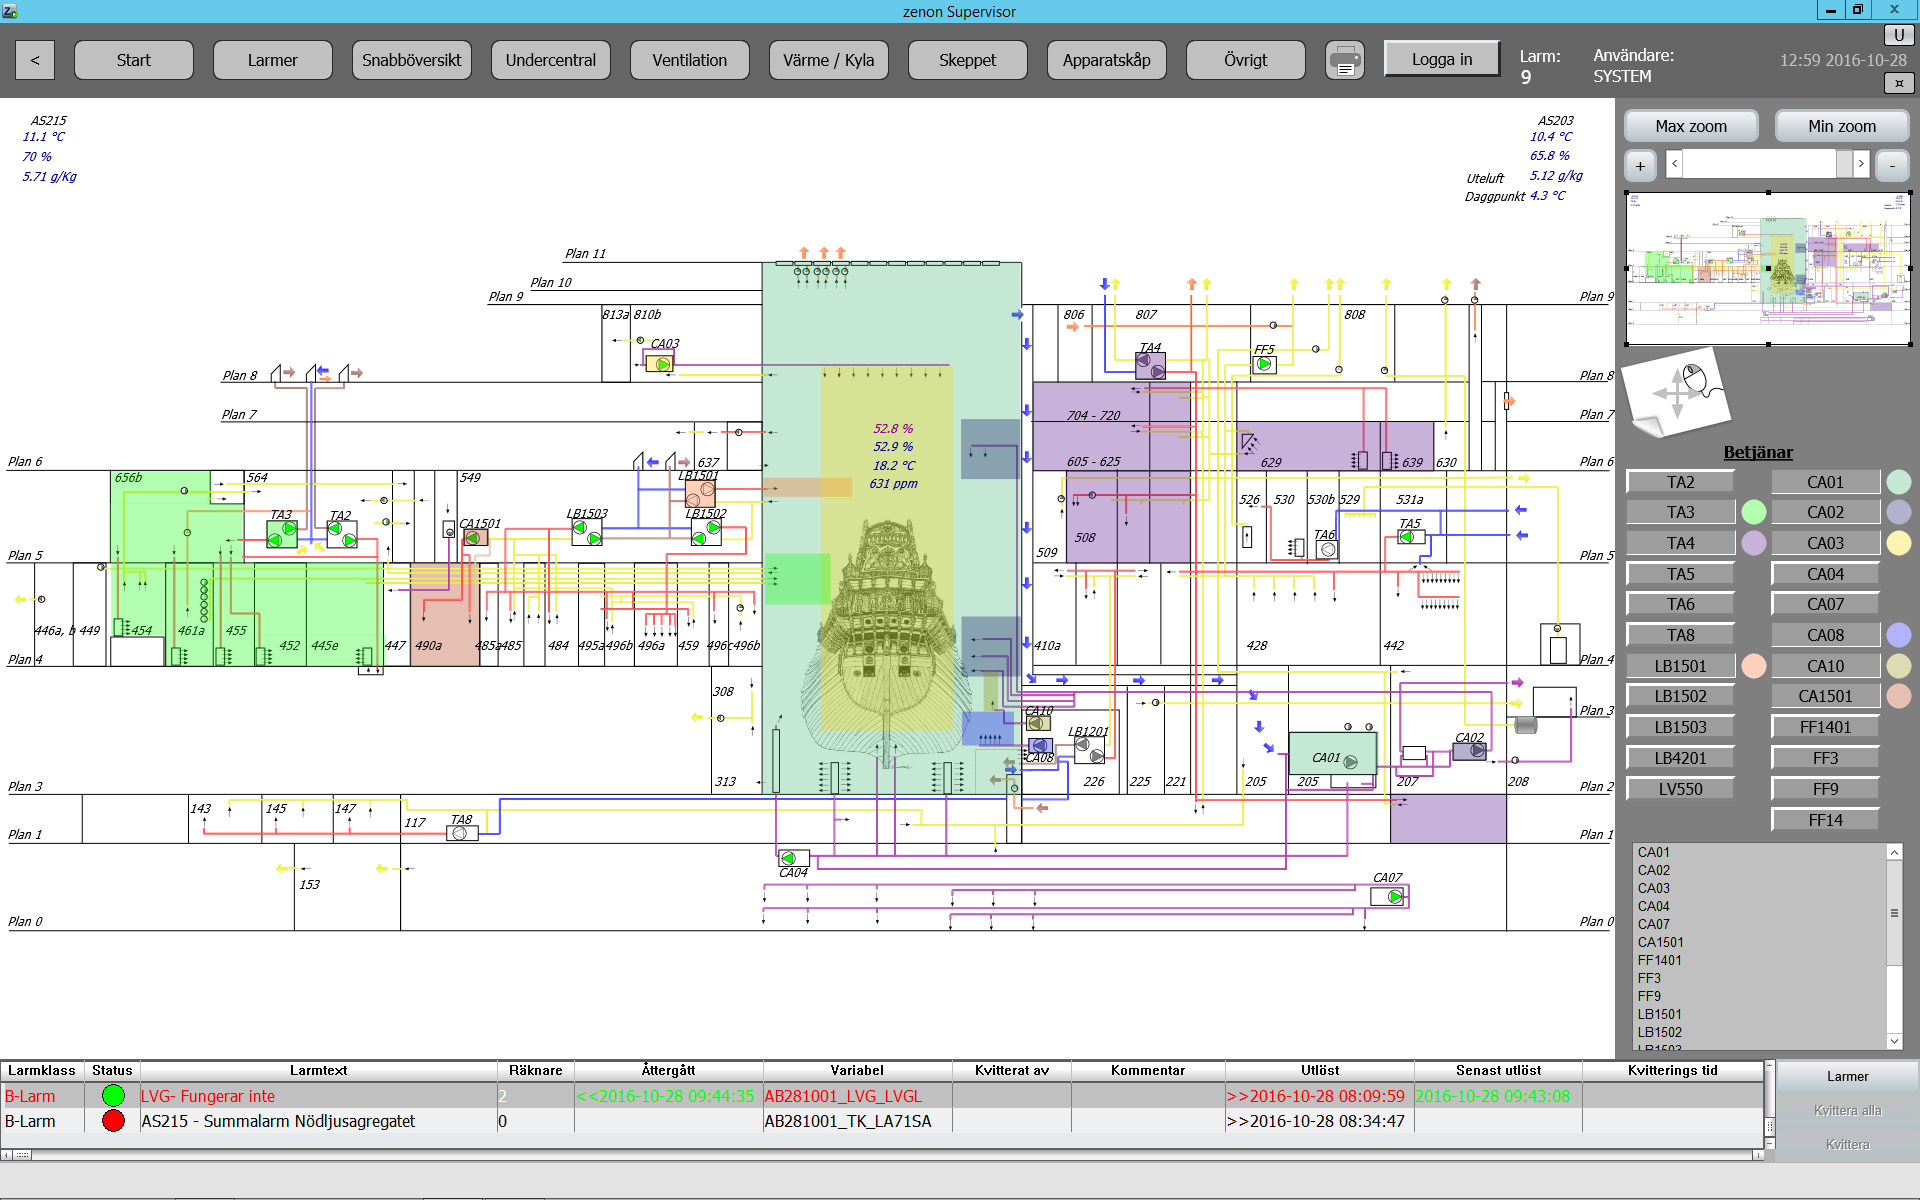Viewport: 1920px width, 1200px height.
Task: Click the CA04 fan unit symbol
Action: 794,858
